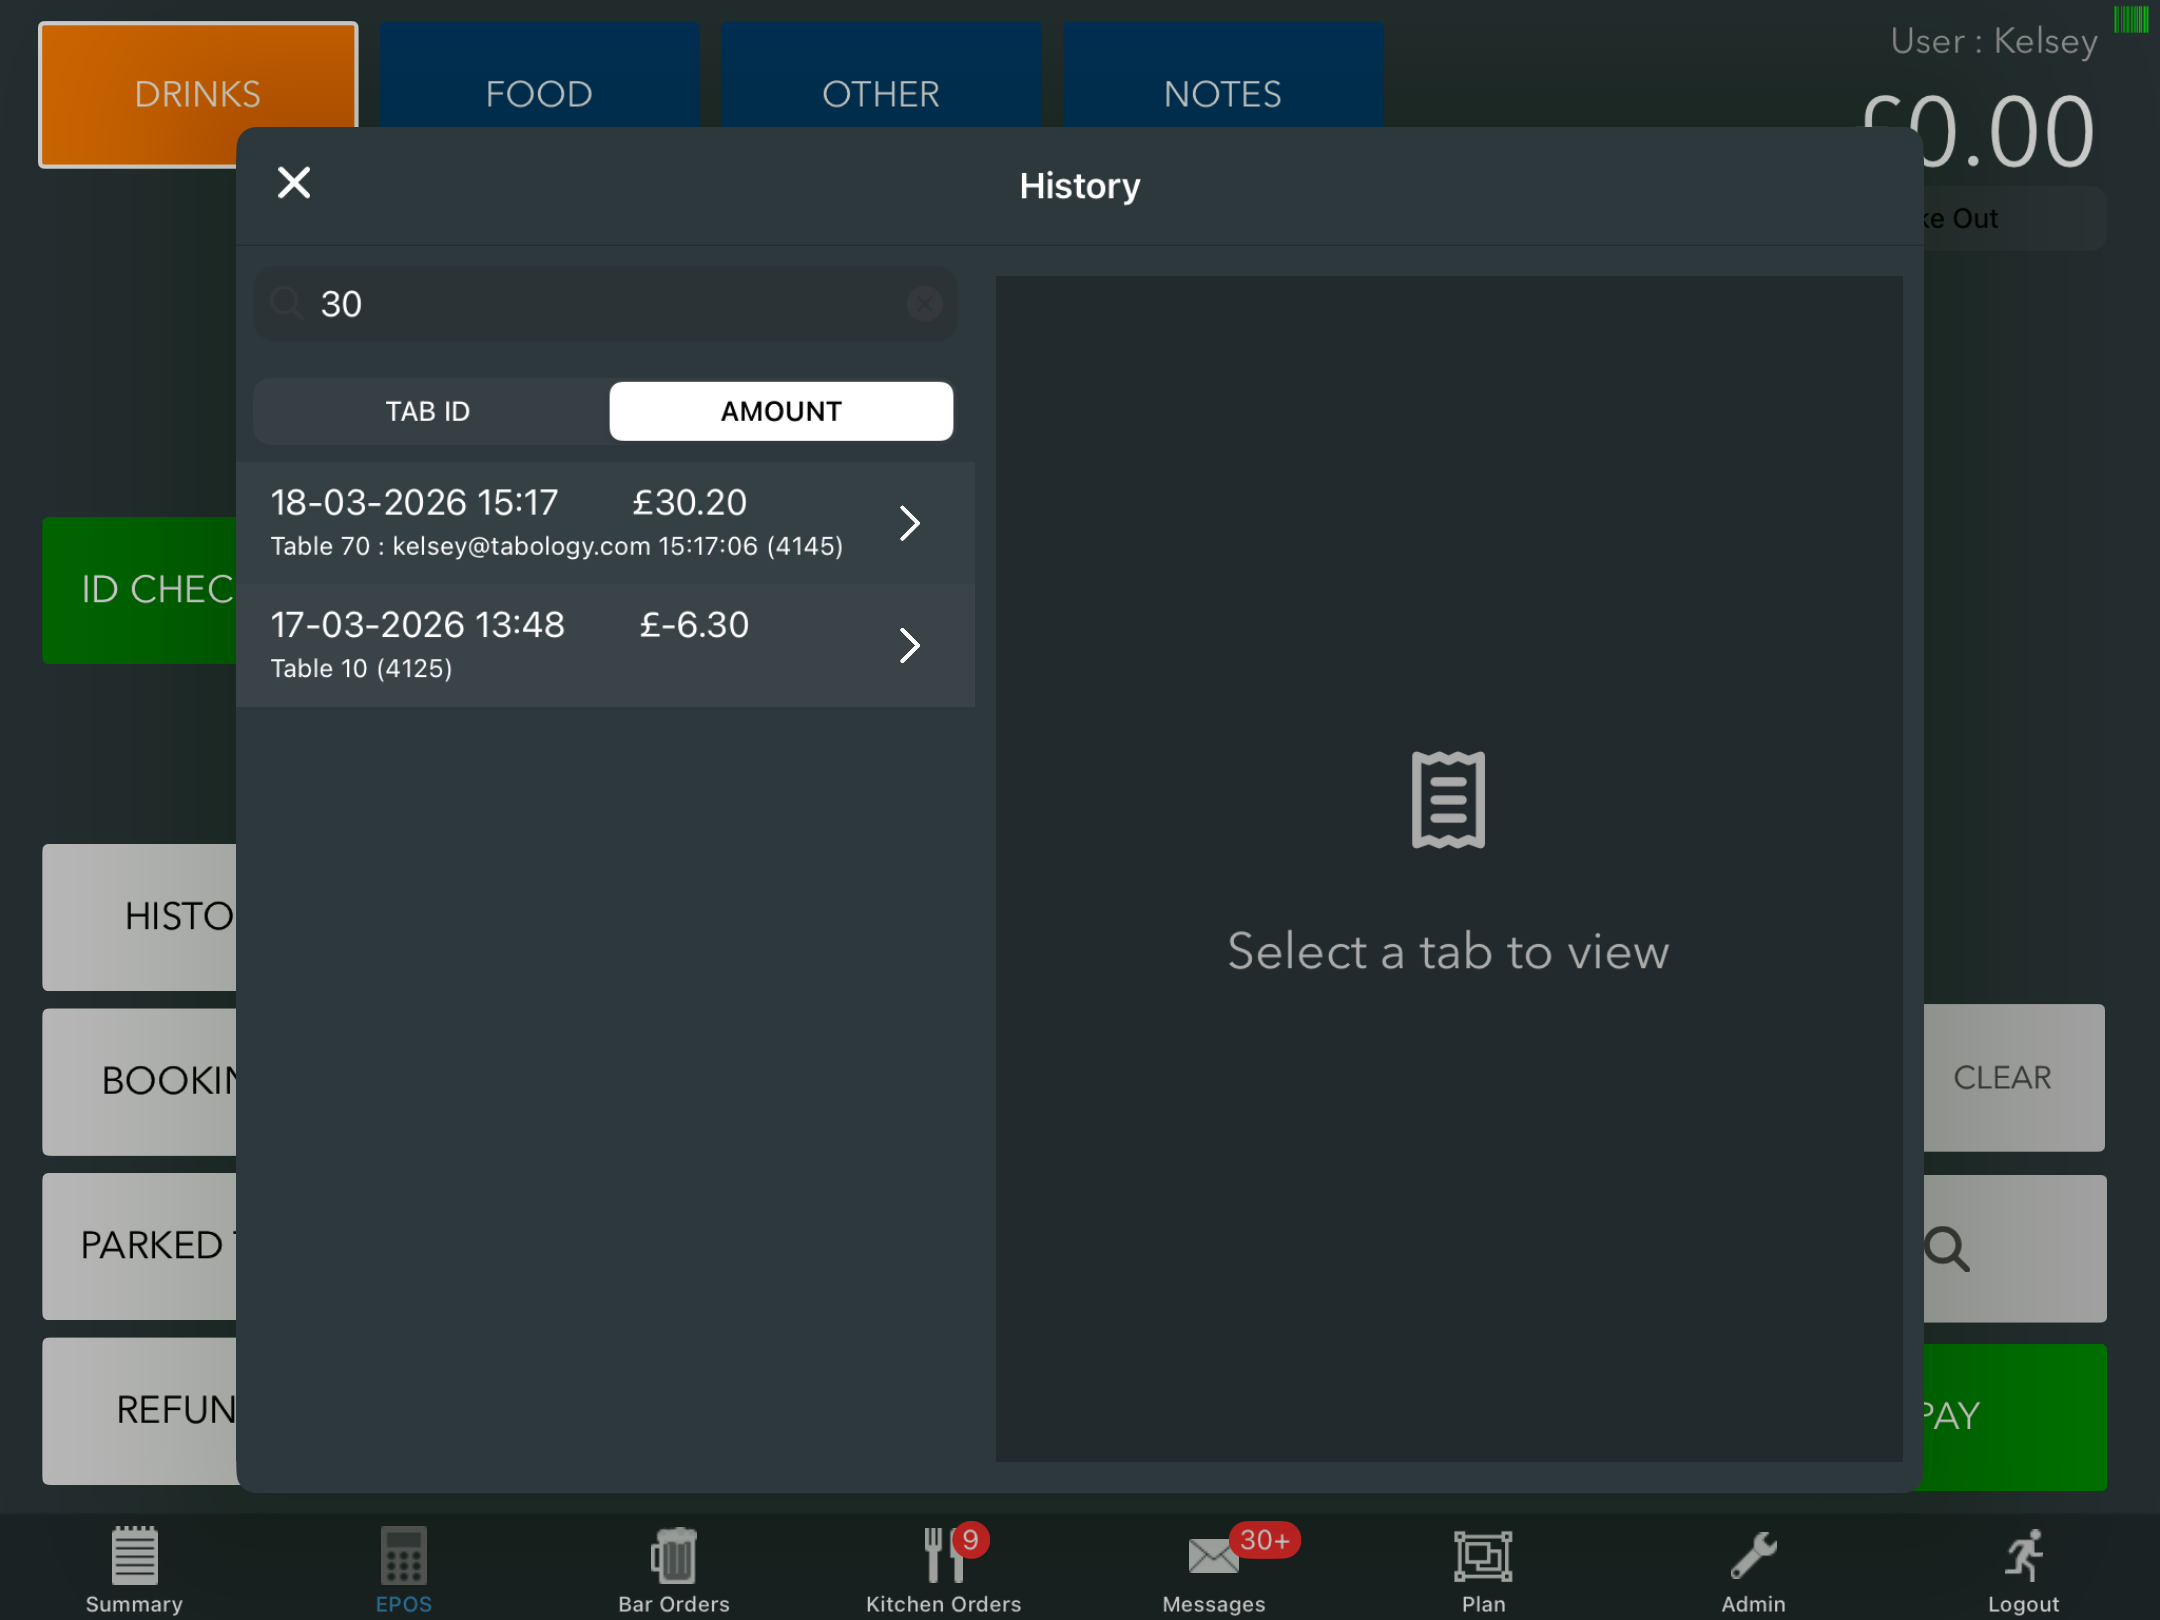Select the AMOUNT filter segment
This screenshot has height=1620, width=2160.
[x=781, y=411]
